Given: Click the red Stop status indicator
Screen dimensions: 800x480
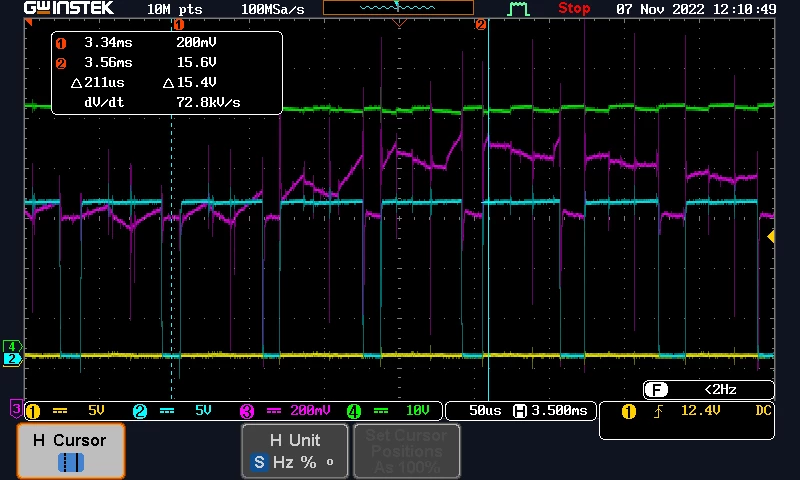Looking at the screenshot, I should (574, 8).
